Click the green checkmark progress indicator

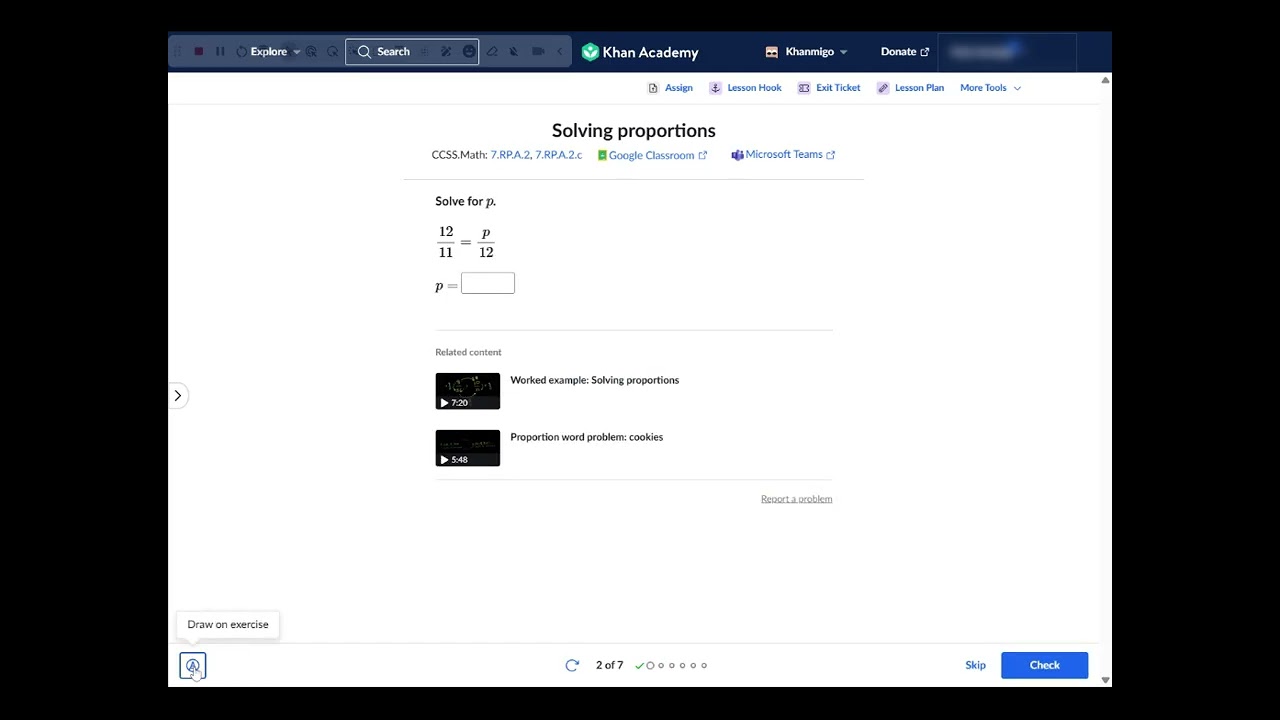[x=639, y=665]
